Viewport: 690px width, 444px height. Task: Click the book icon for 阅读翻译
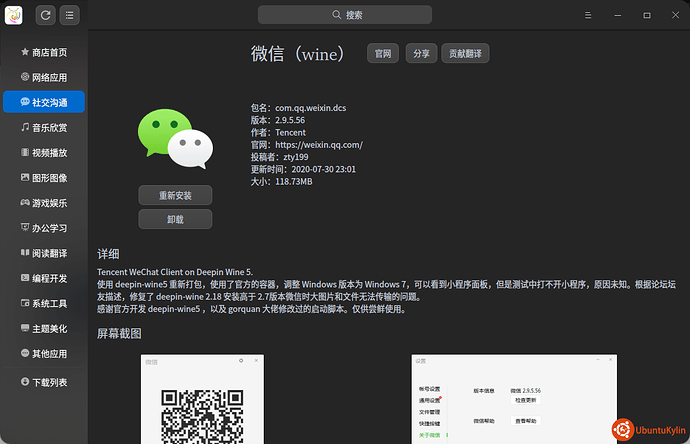pyautogui.click(x=25, y=253)
